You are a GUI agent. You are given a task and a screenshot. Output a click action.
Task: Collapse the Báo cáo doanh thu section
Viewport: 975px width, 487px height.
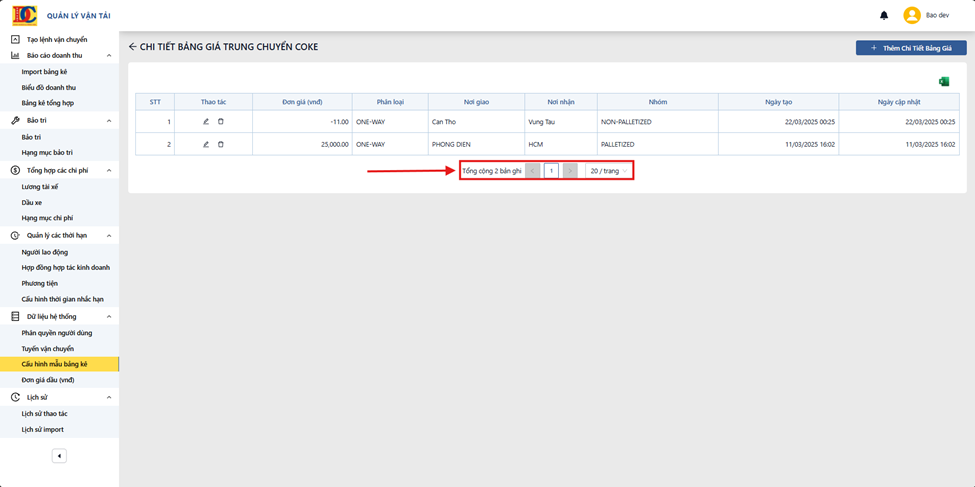109,55
